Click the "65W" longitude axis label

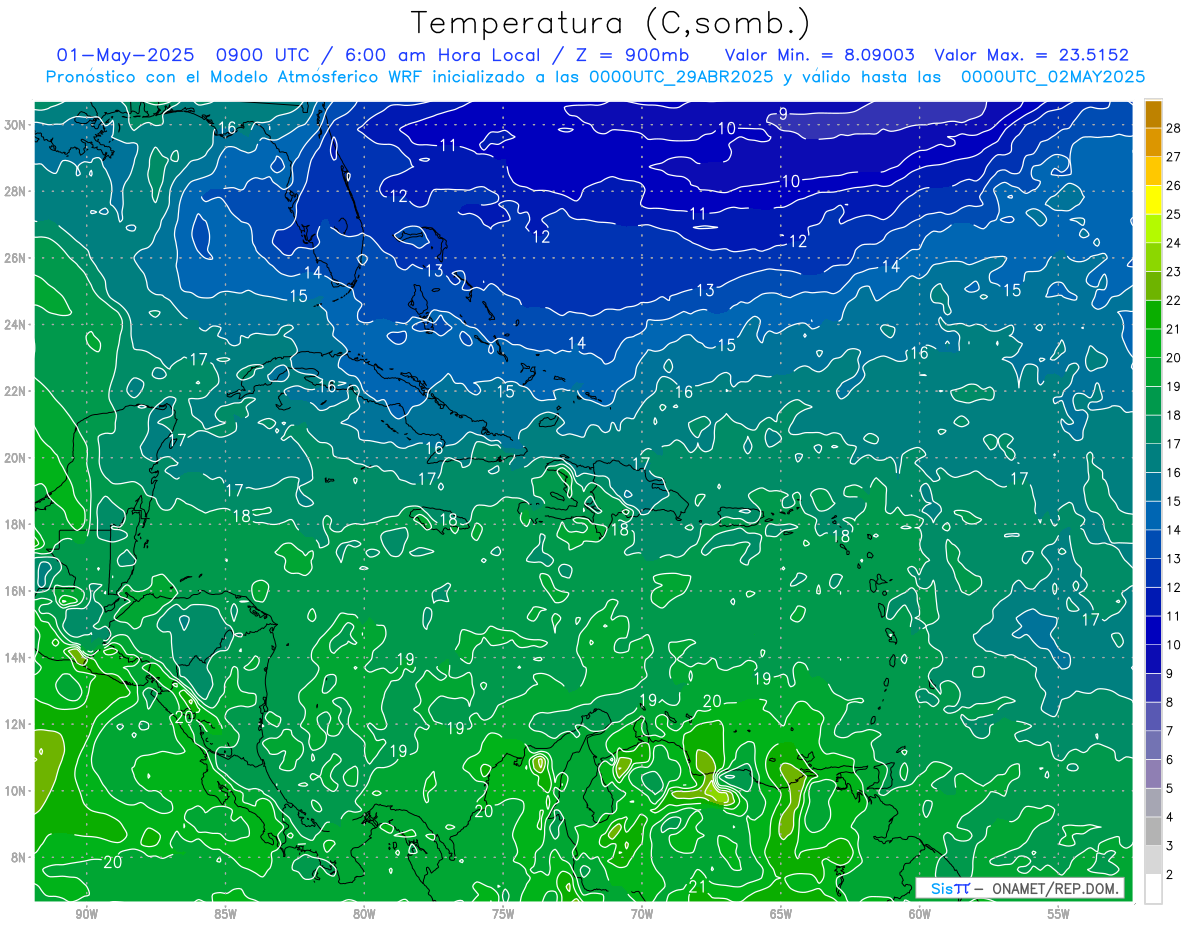781,914
